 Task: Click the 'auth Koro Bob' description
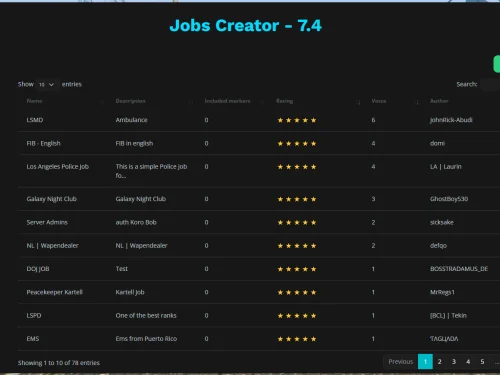pos(136,222)
